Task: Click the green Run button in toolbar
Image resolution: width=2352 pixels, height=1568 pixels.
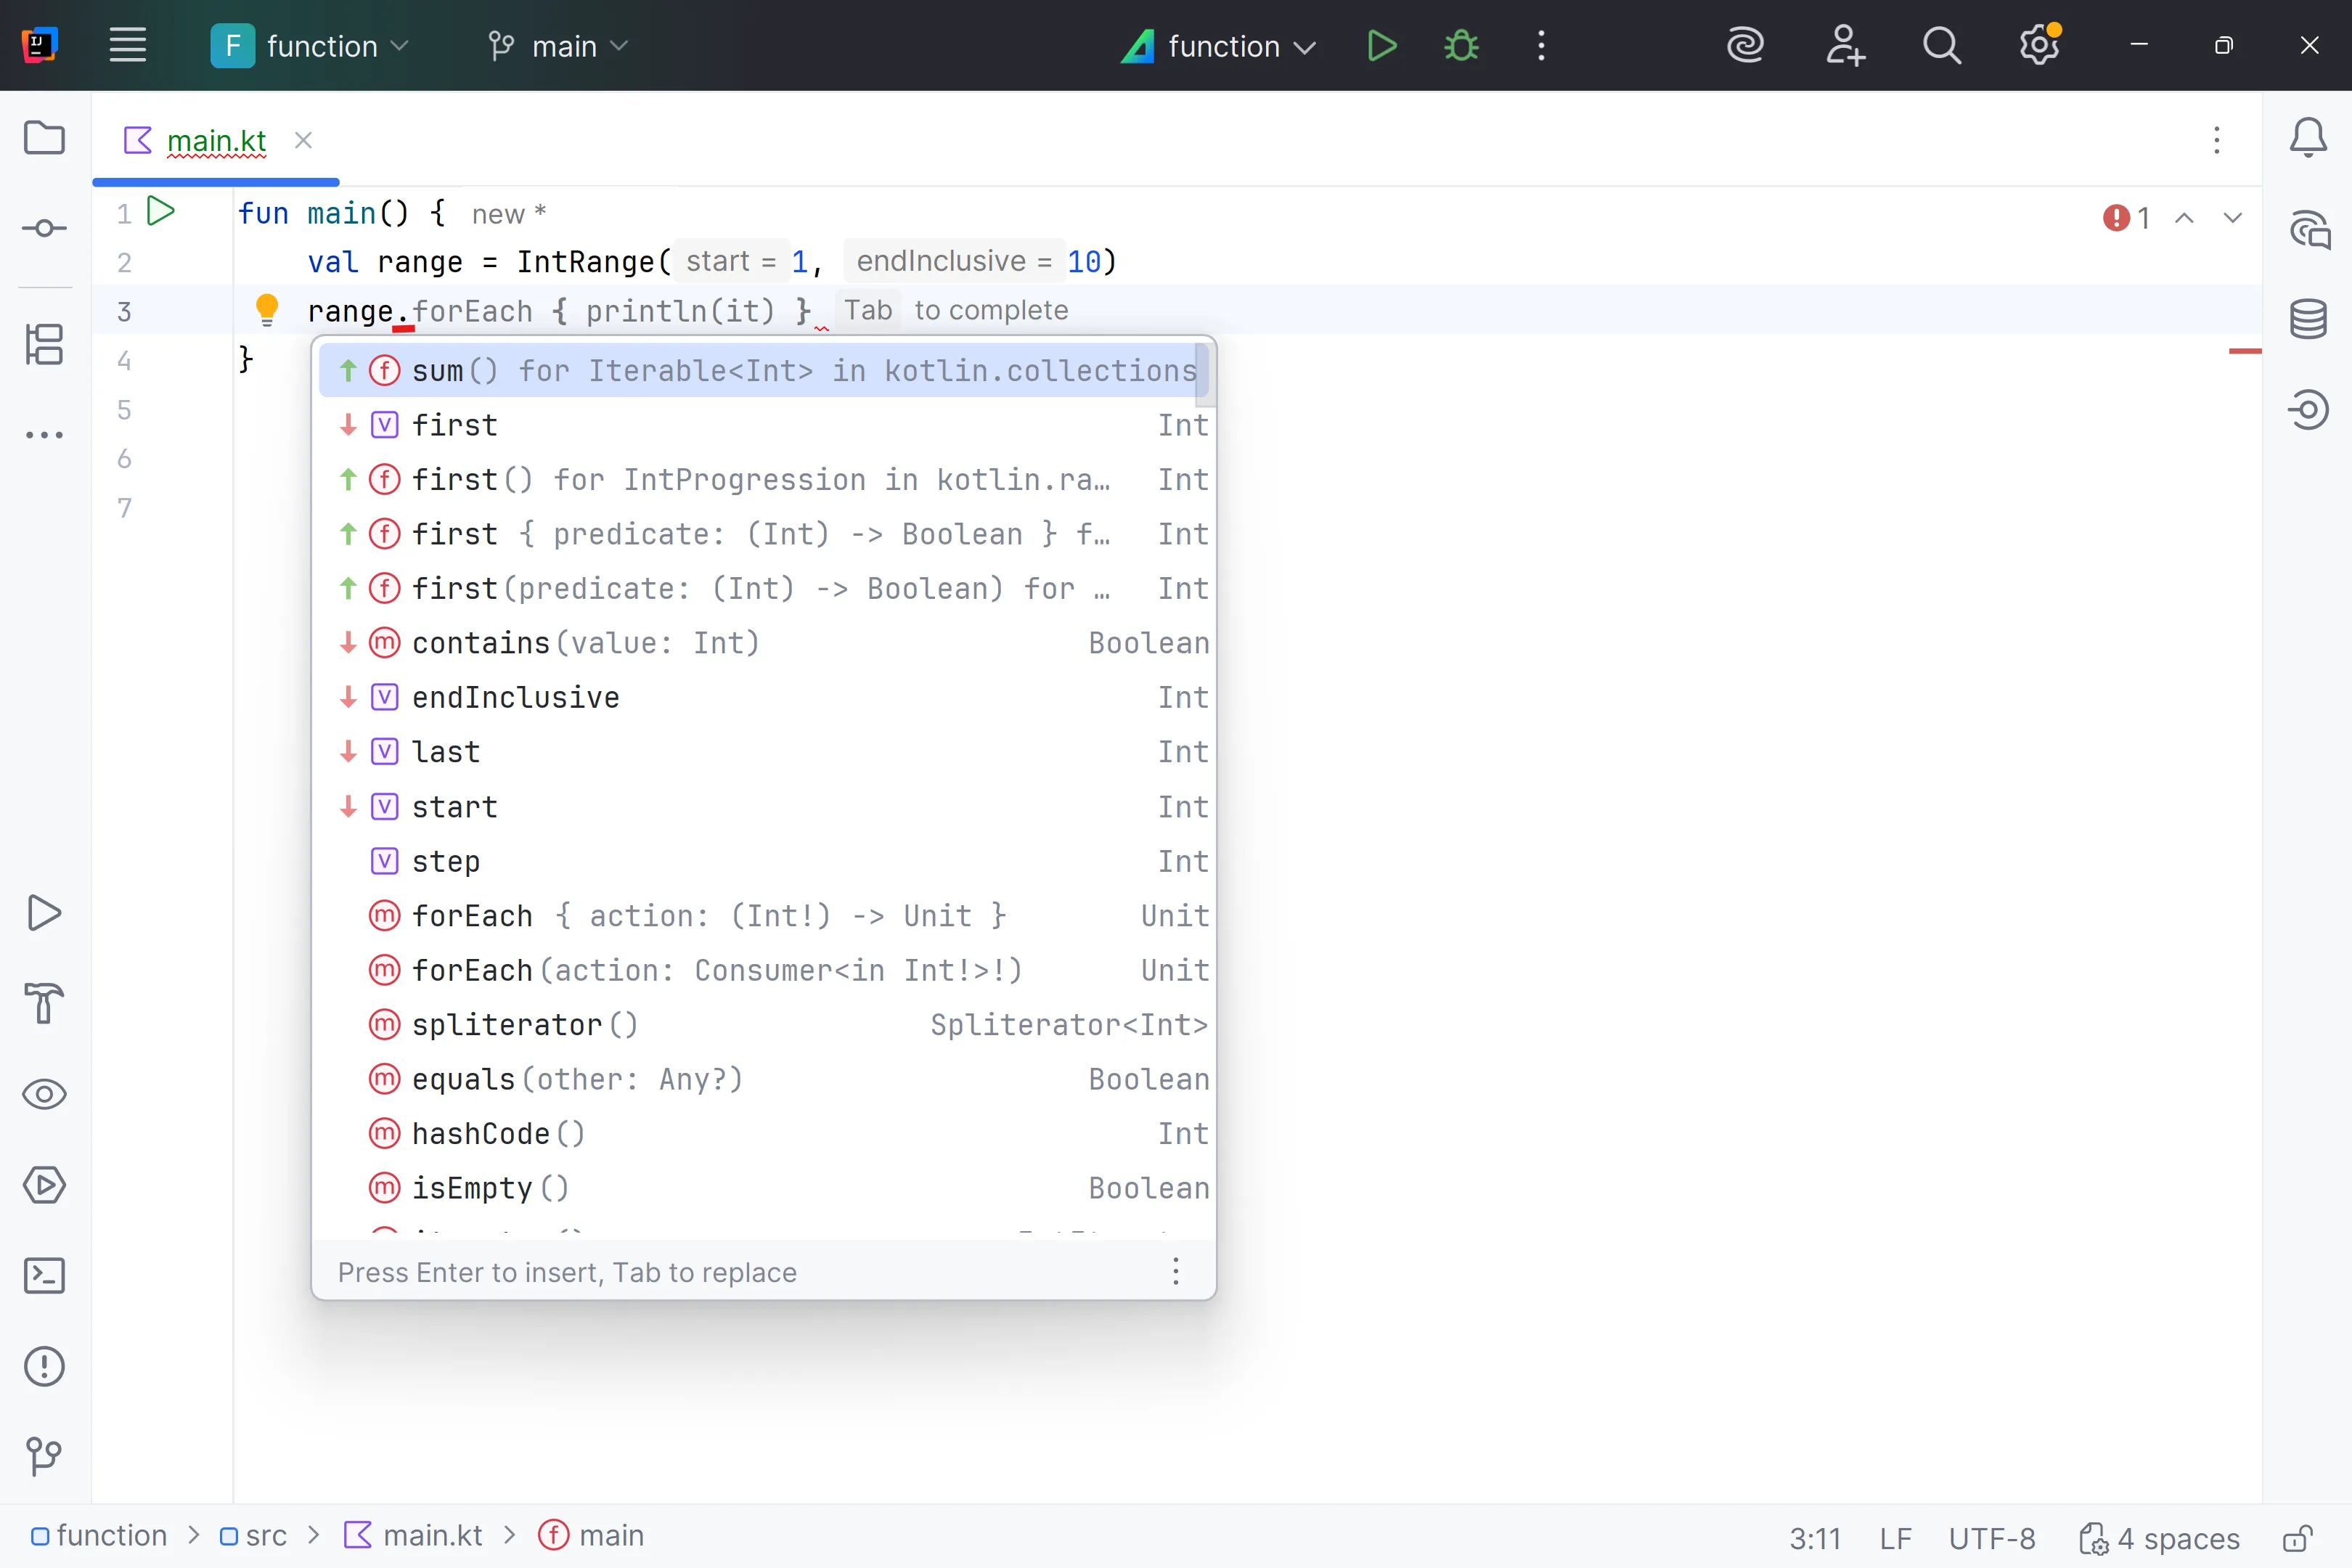Action: point(1381,46)
